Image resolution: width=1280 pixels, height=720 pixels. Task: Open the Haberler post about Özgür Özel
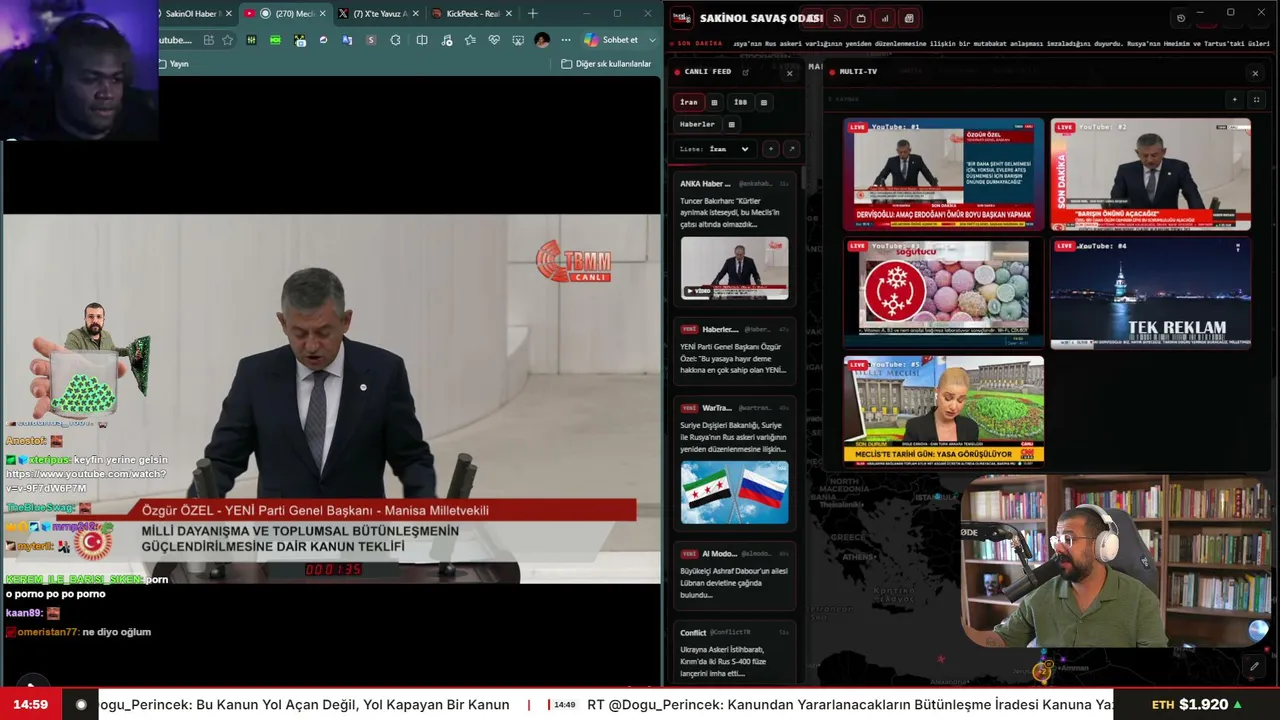(735, 352)
